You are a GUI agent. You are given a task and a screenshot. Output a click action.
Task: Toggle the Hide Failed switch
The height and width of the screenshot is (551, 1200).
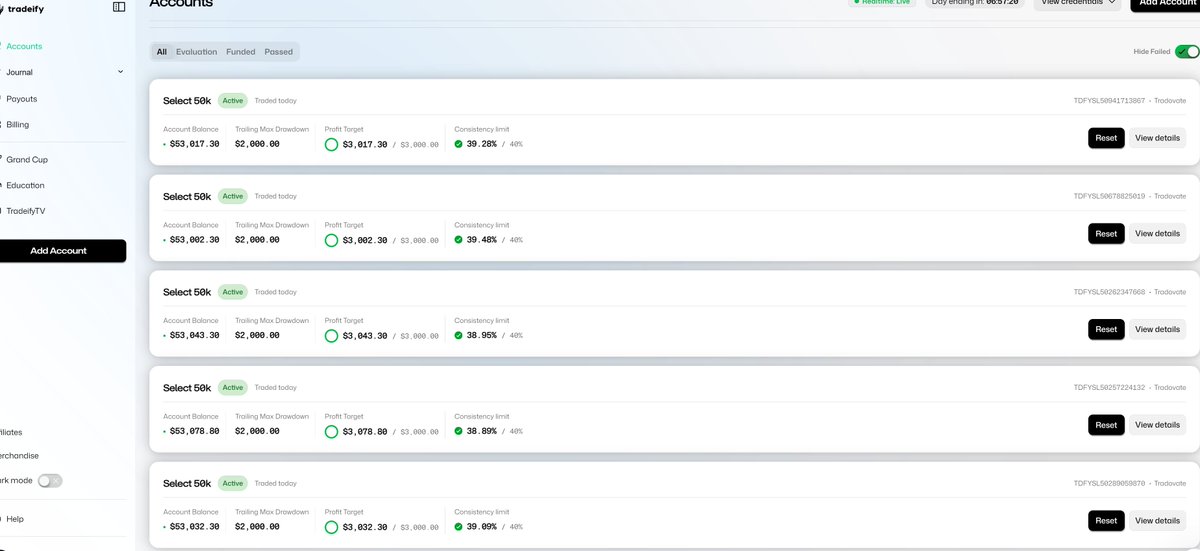(x=1187, y=52)
